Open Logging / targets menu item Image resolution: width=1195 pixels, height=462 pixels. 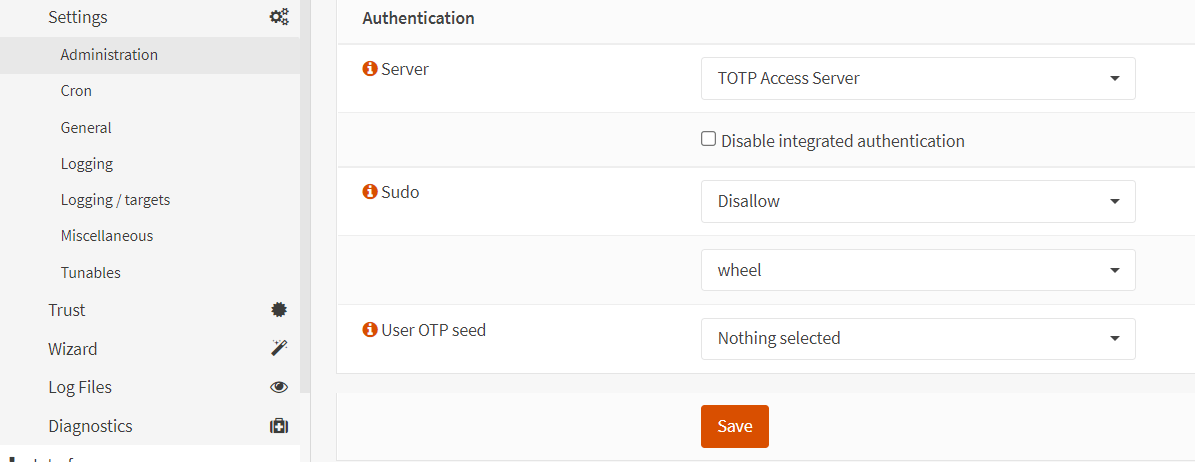point(115,200)
